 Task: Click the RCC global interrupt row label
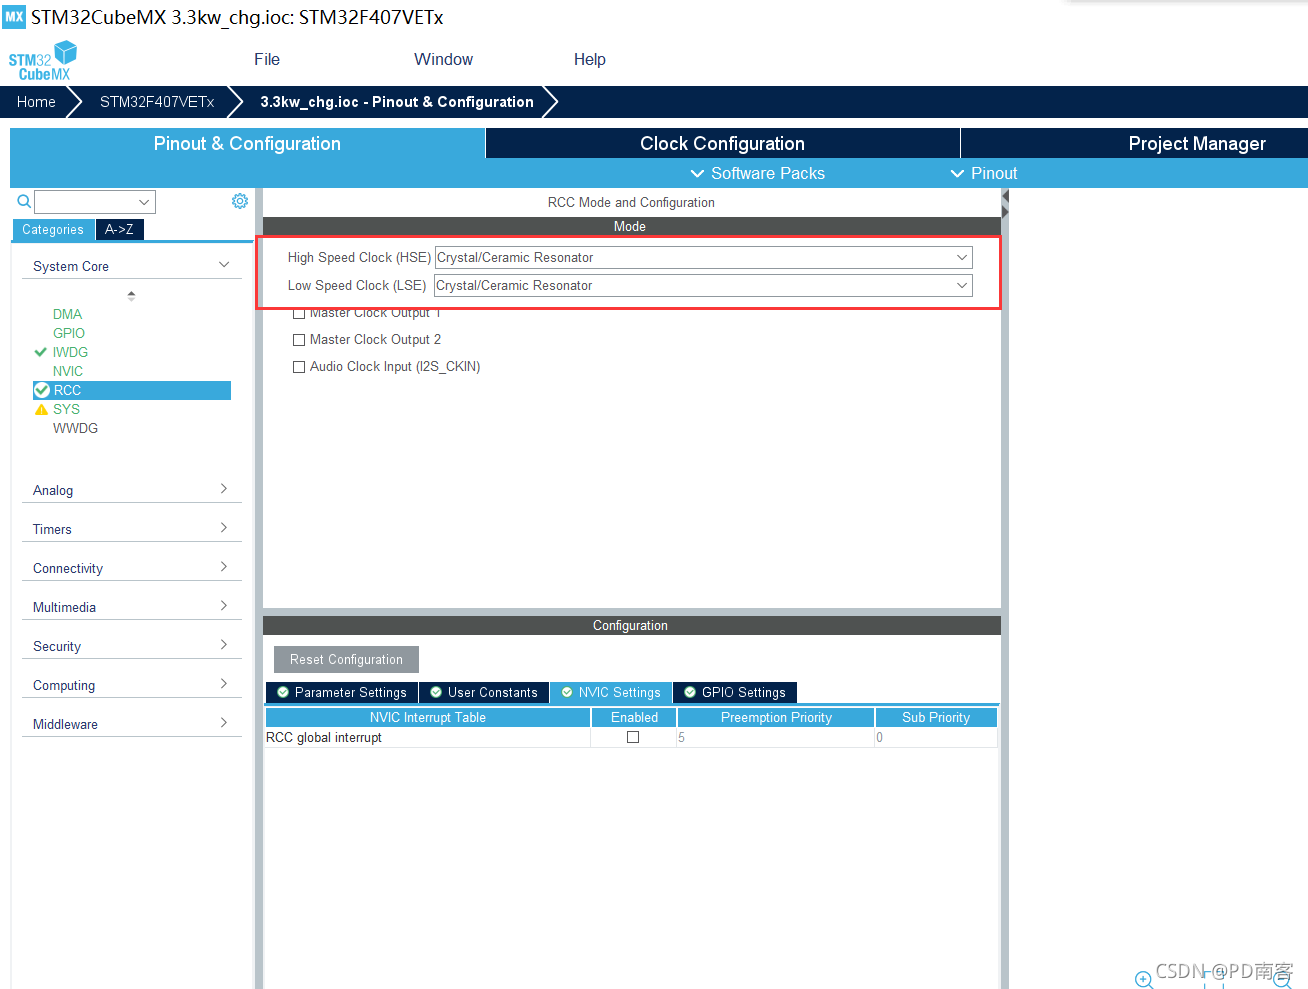[x=324, y=737]
